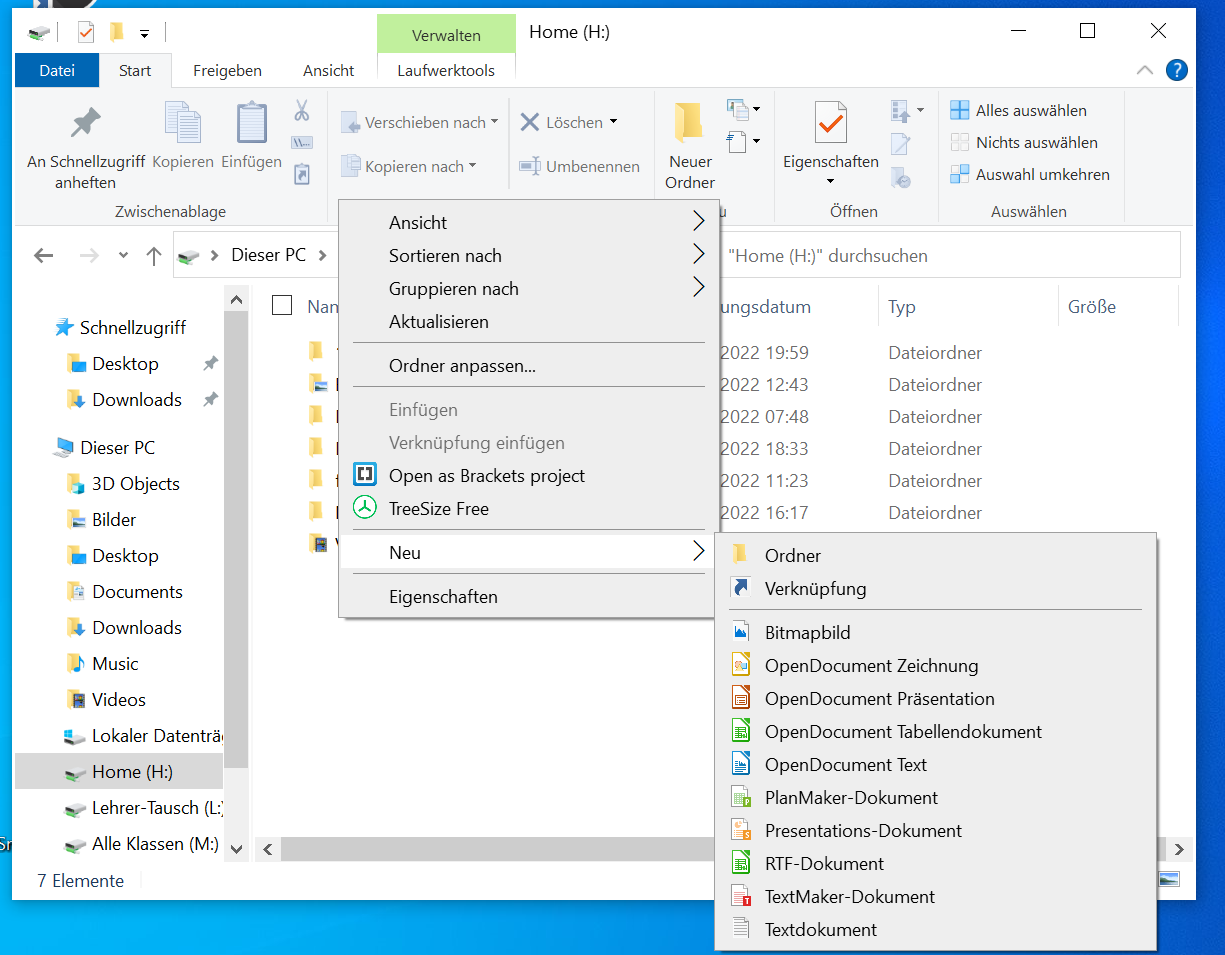
Task: Open Eigenschaften in the ribbon
Action: (830, 140)
